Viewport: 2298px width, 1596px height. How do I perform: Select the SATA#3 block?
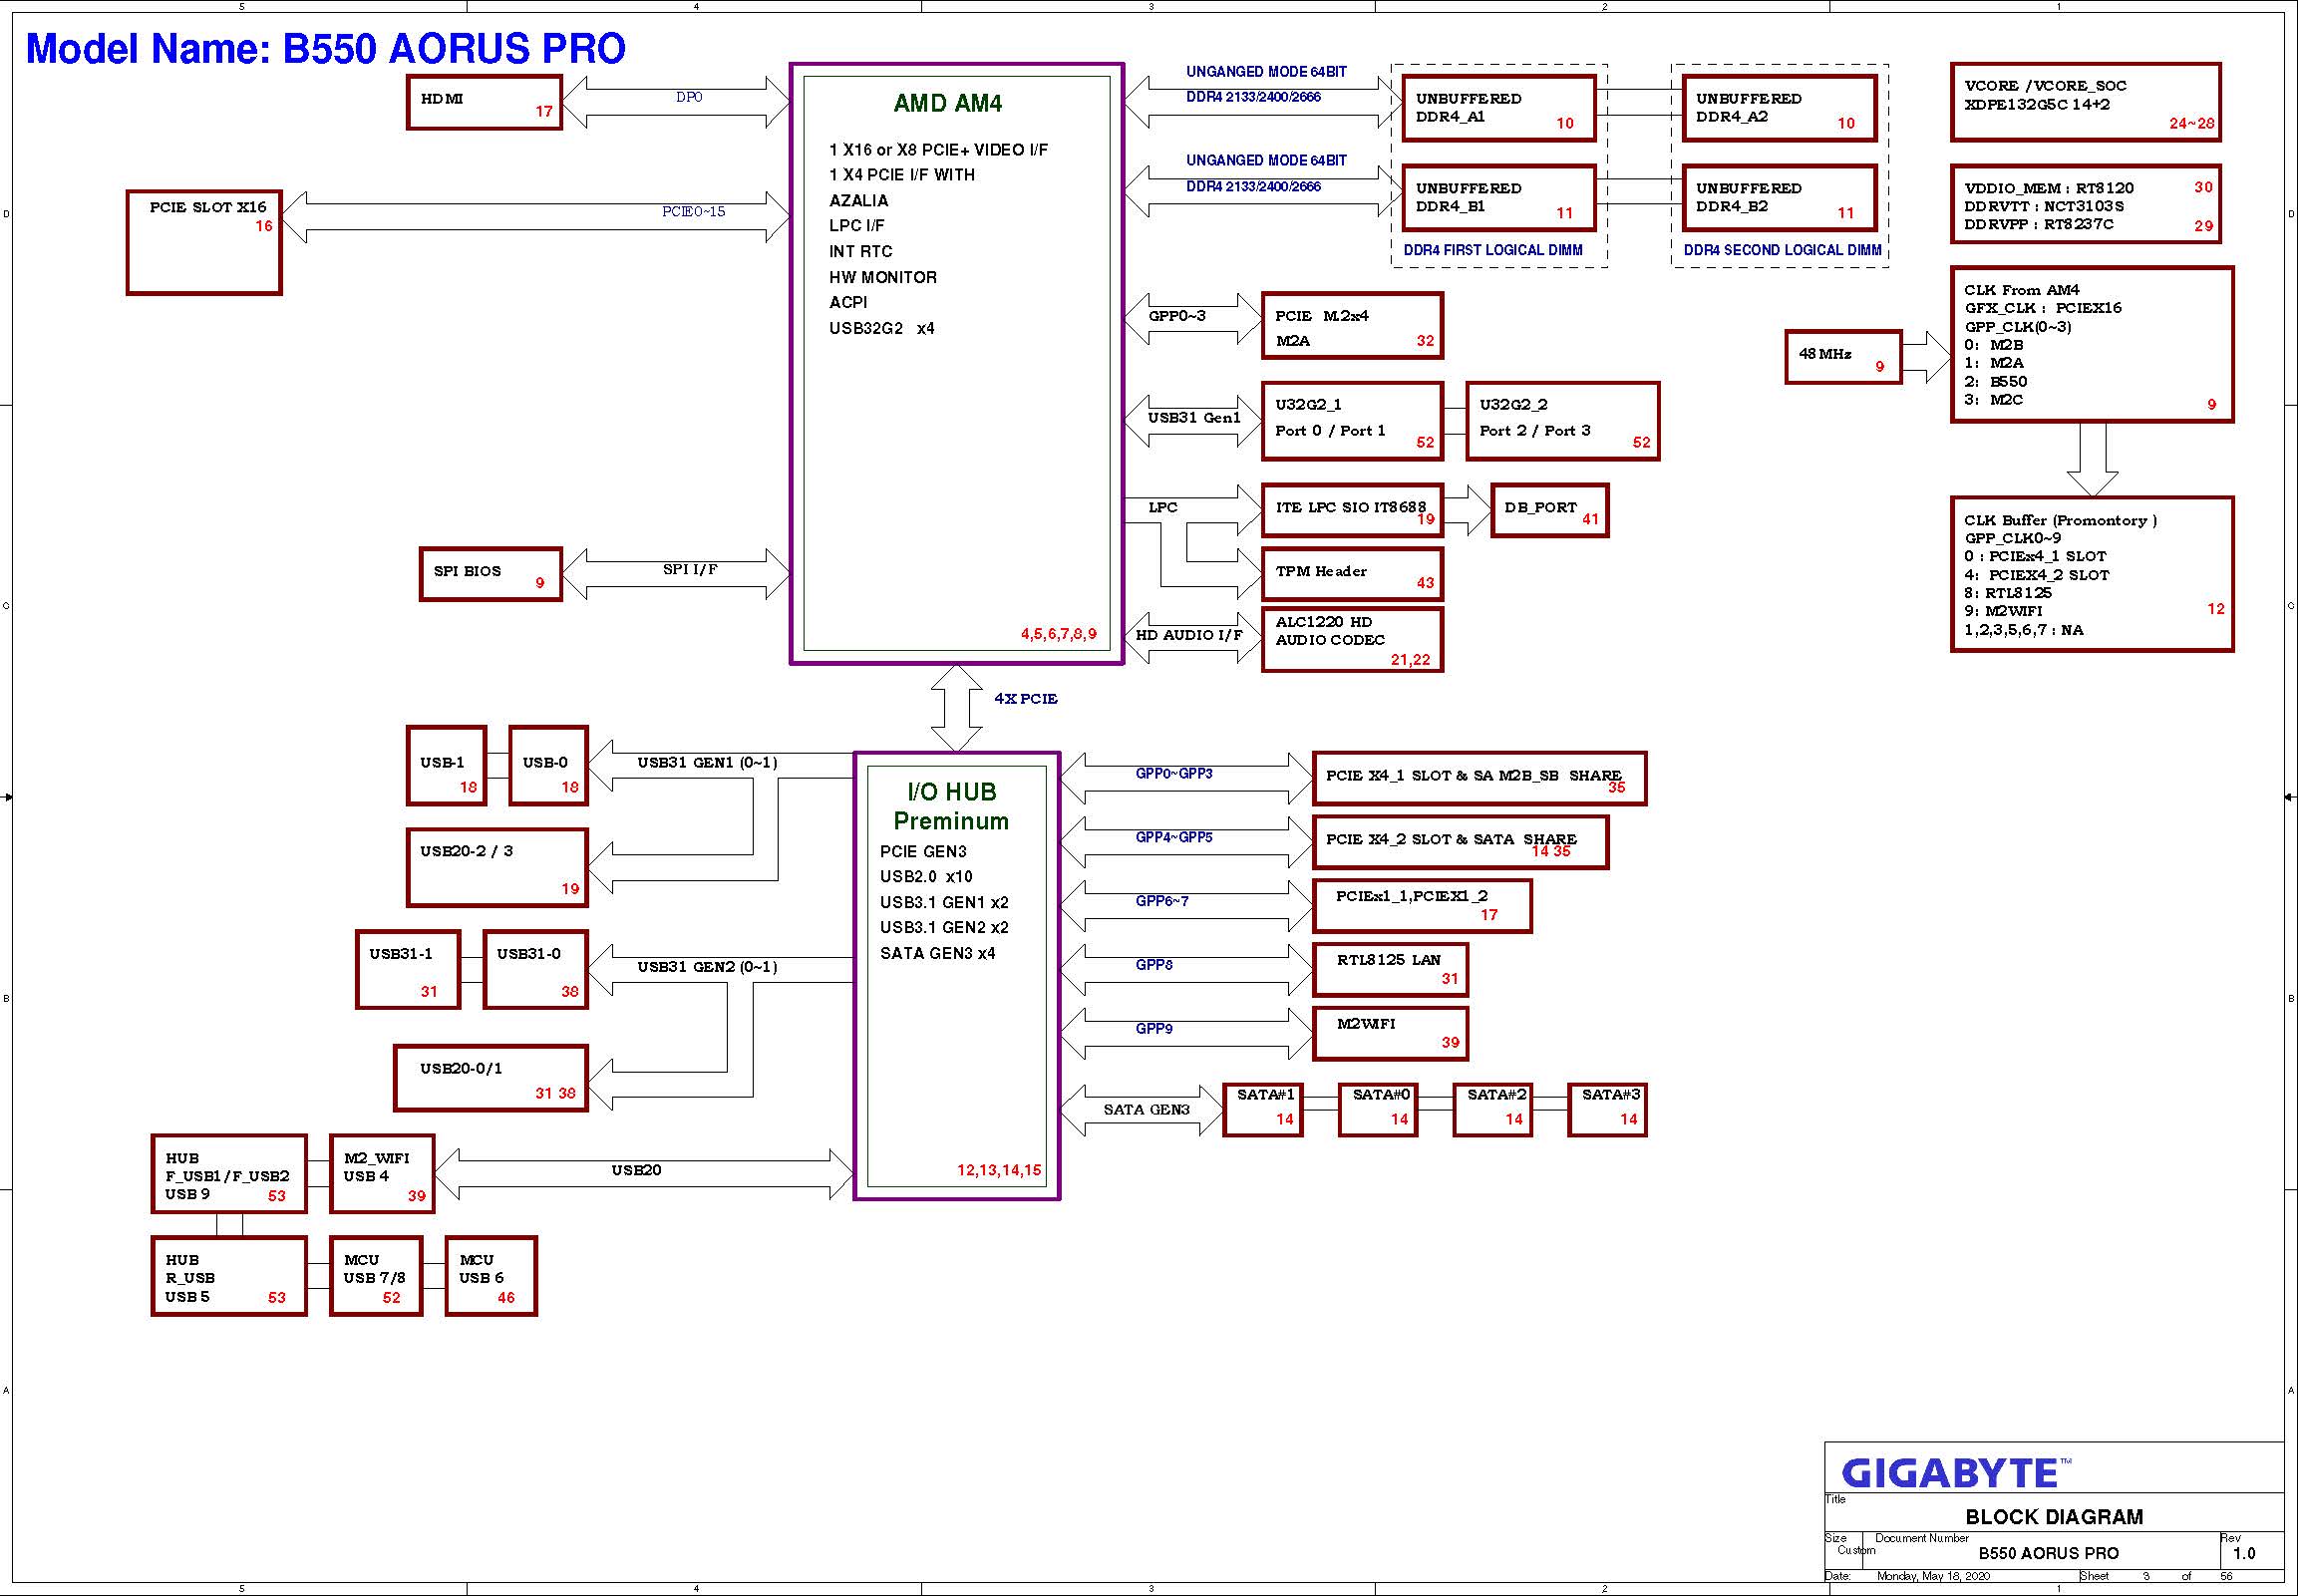1608,1110
